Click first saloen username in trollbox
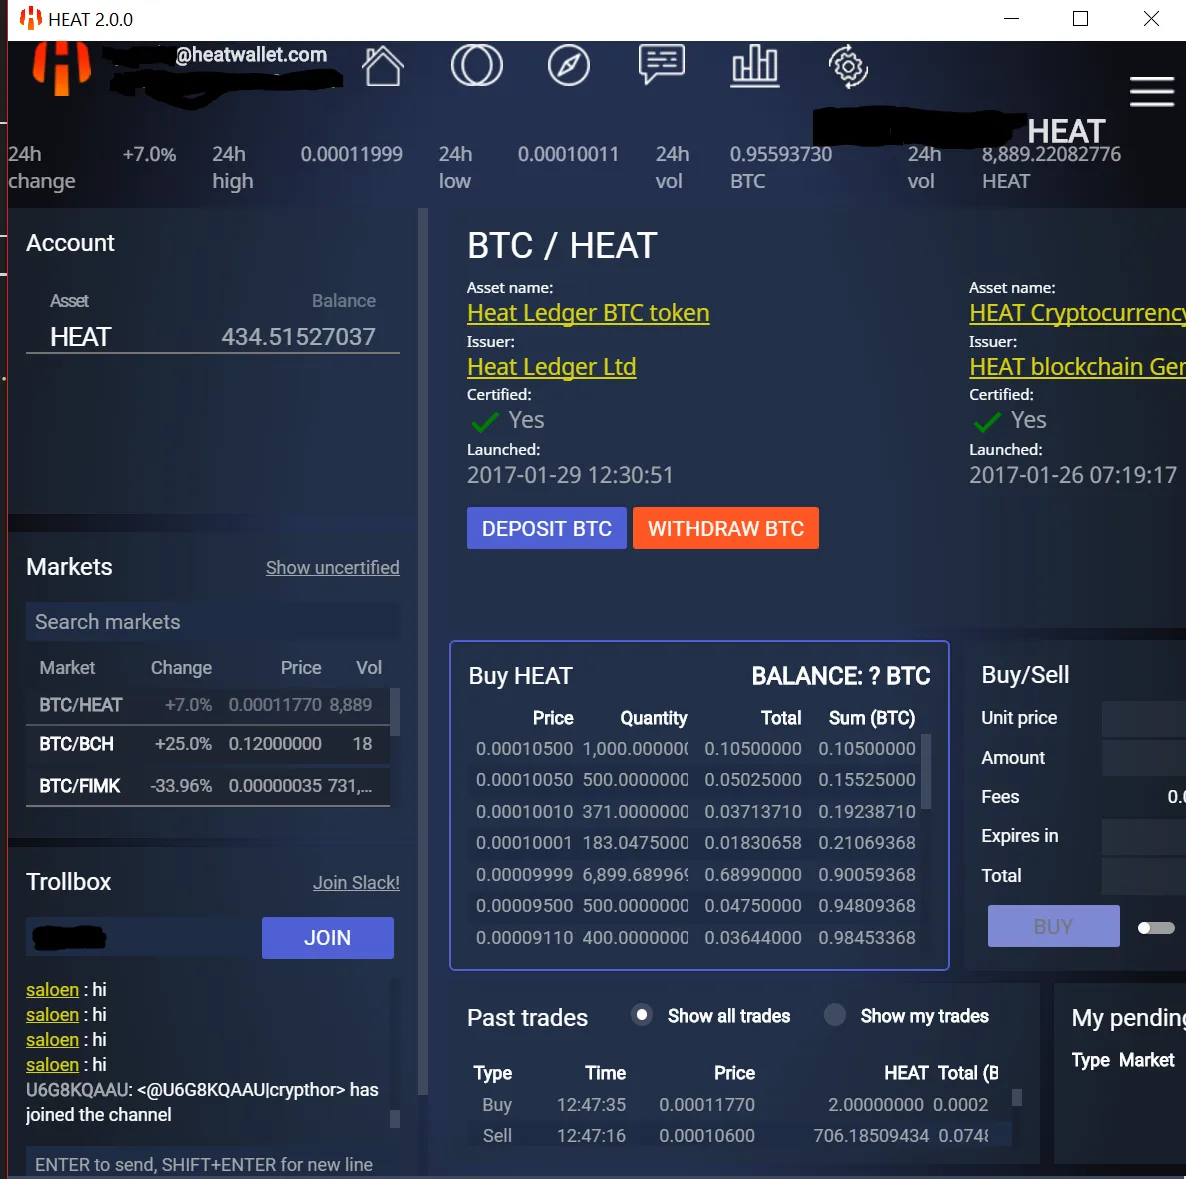 [x=52, y=990]
